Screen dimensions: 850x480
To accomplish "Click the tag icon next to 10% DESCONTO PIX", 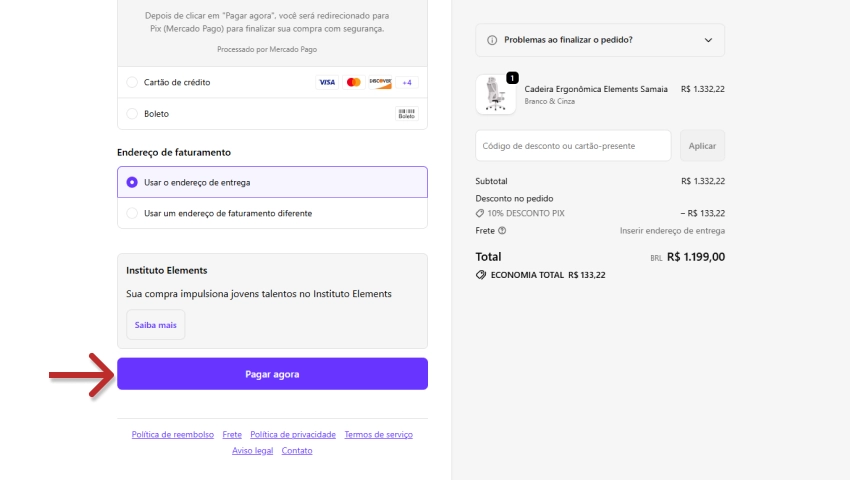I will pos(480,213).
